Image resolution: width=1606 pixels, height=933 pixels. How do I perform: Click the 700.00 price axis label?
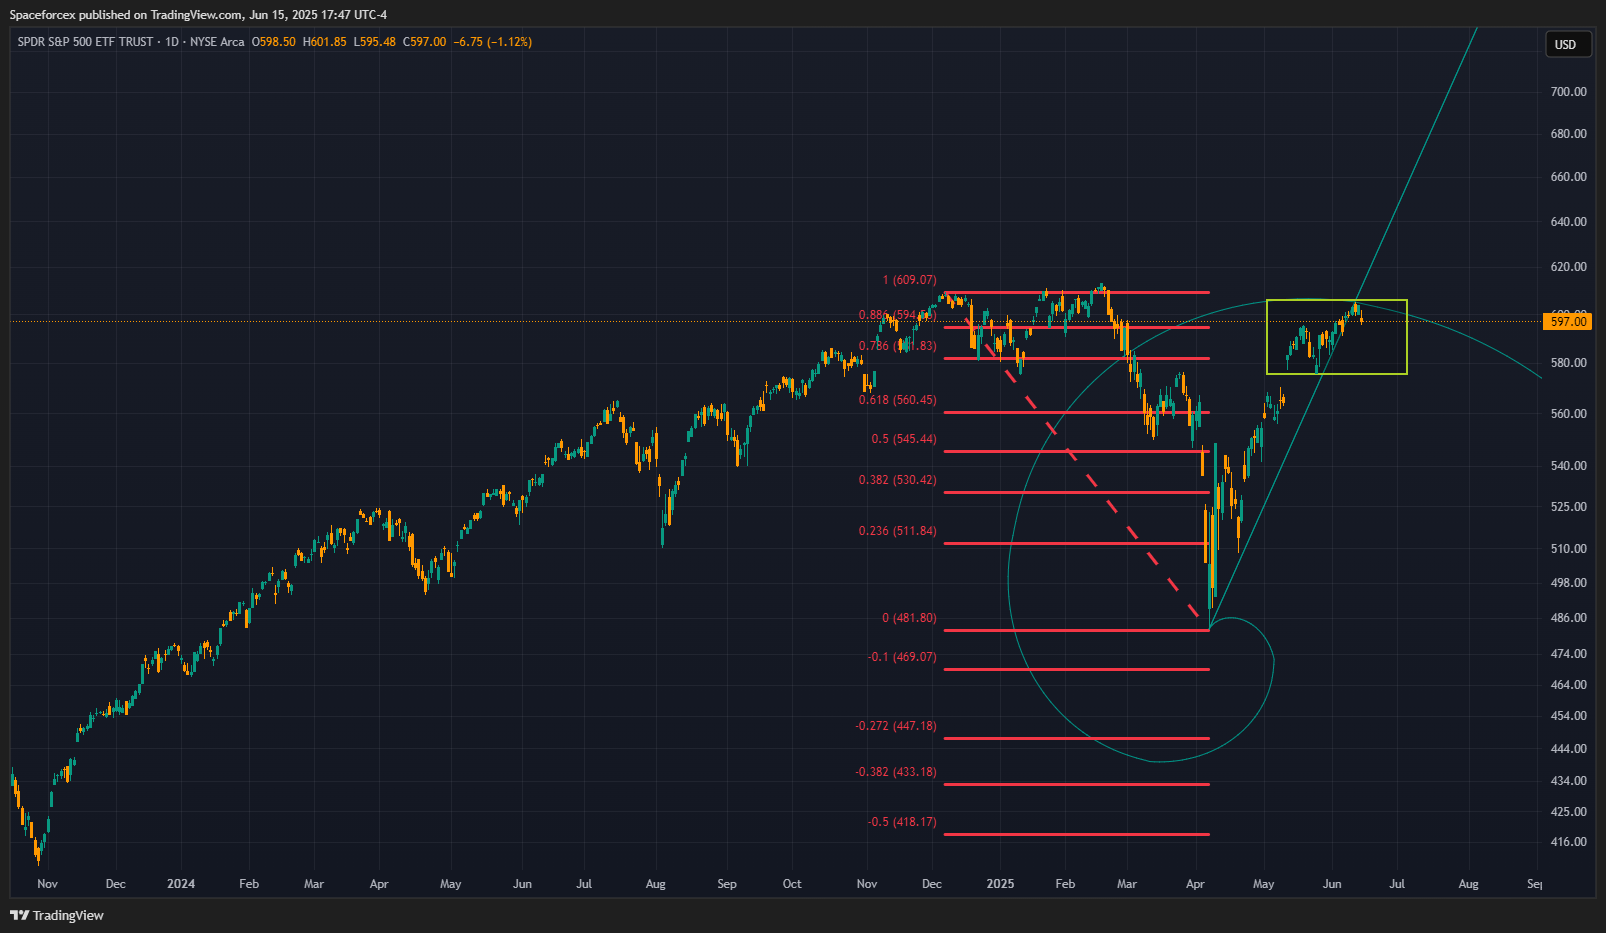pos(1568,91)
